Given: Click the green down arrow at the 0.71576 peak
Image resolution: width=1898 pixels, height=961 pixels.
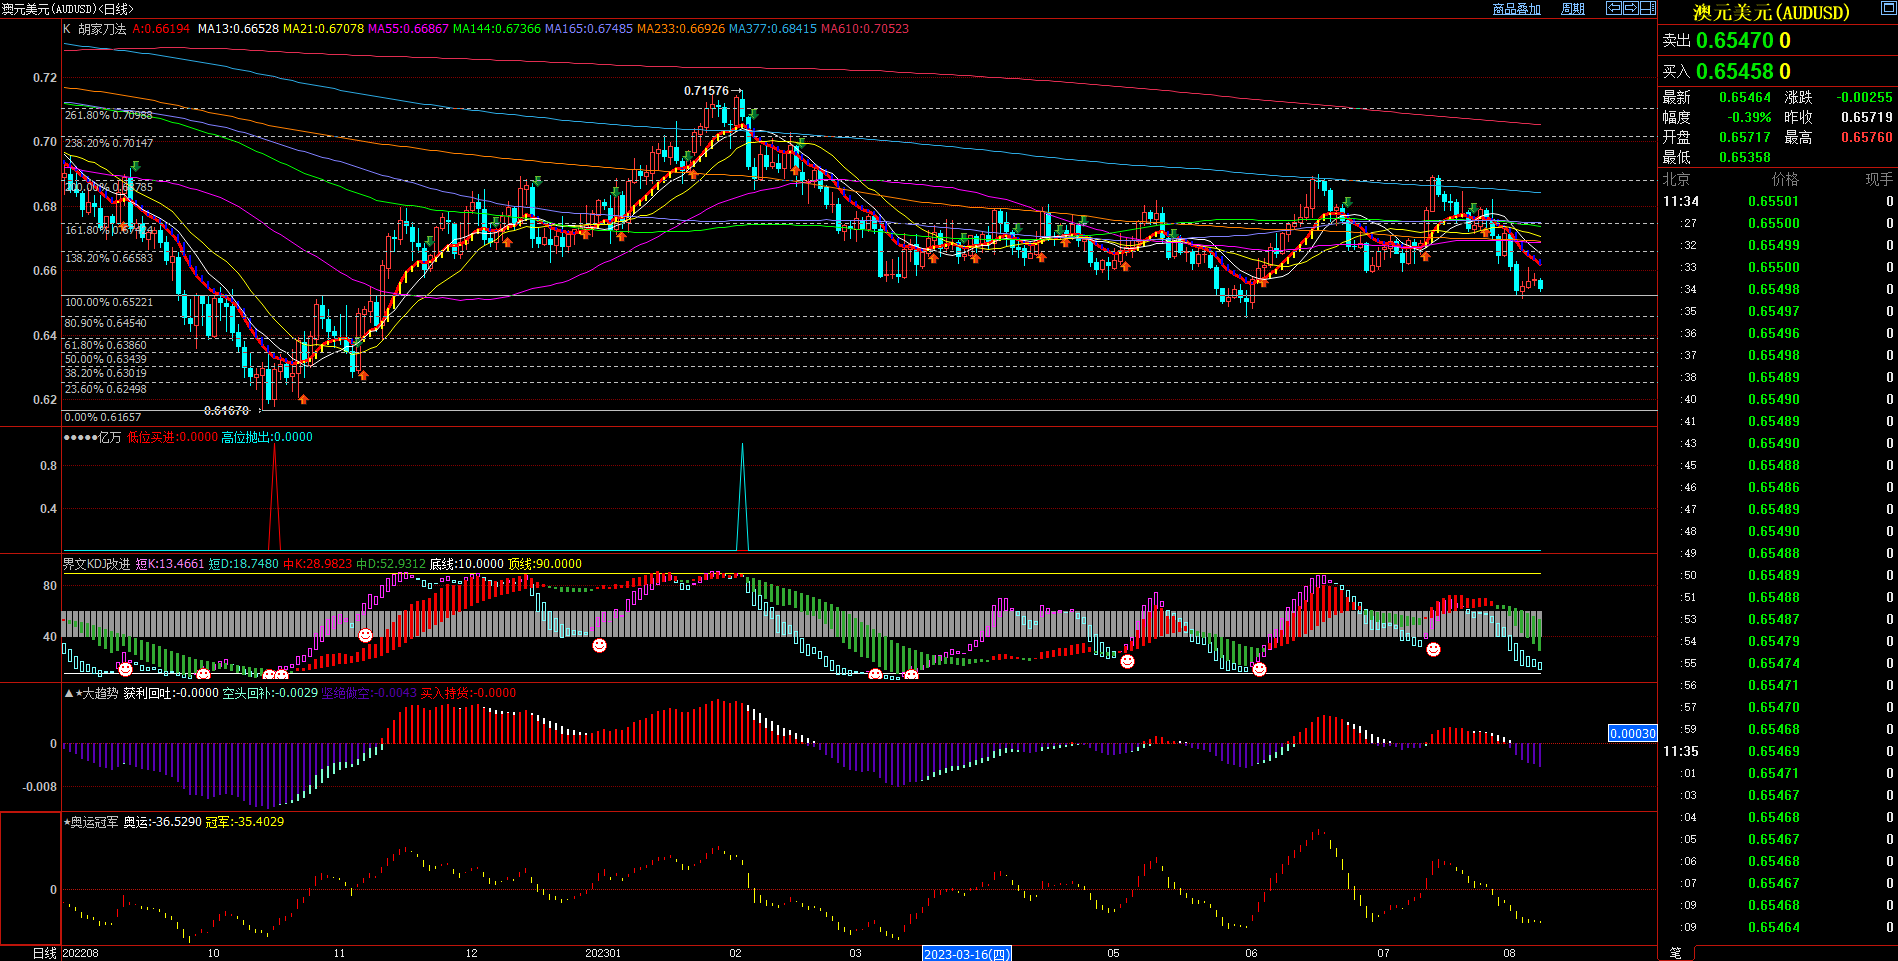Looking at the screenshot, I should tap(752, 117).
